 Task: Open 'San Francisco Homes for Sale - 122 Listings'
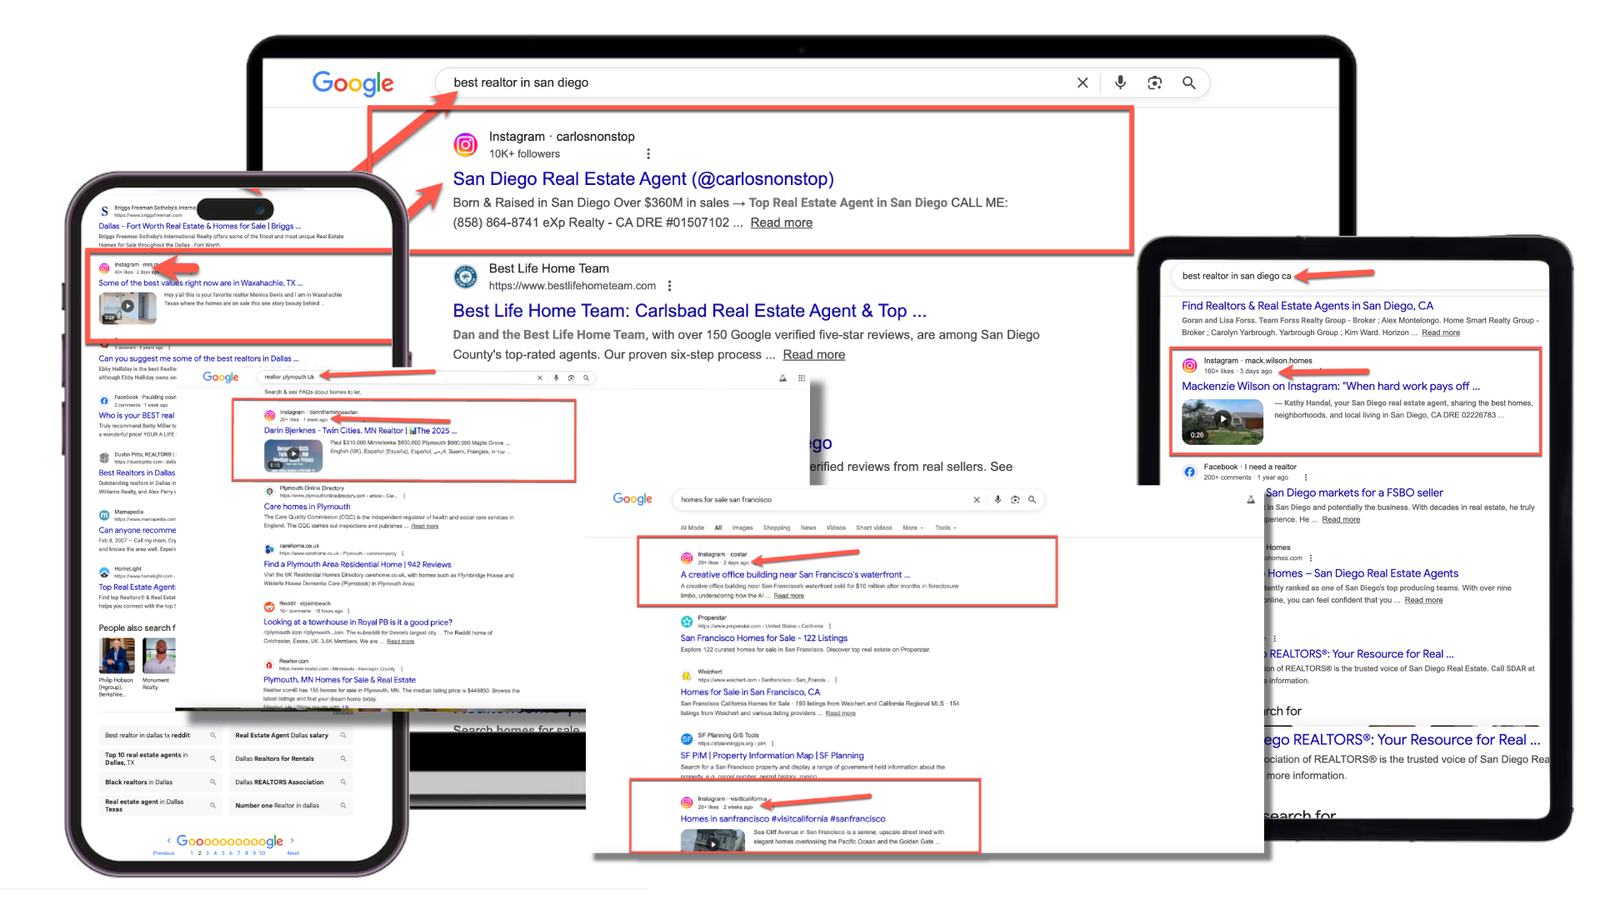click(x=763, y=638)
